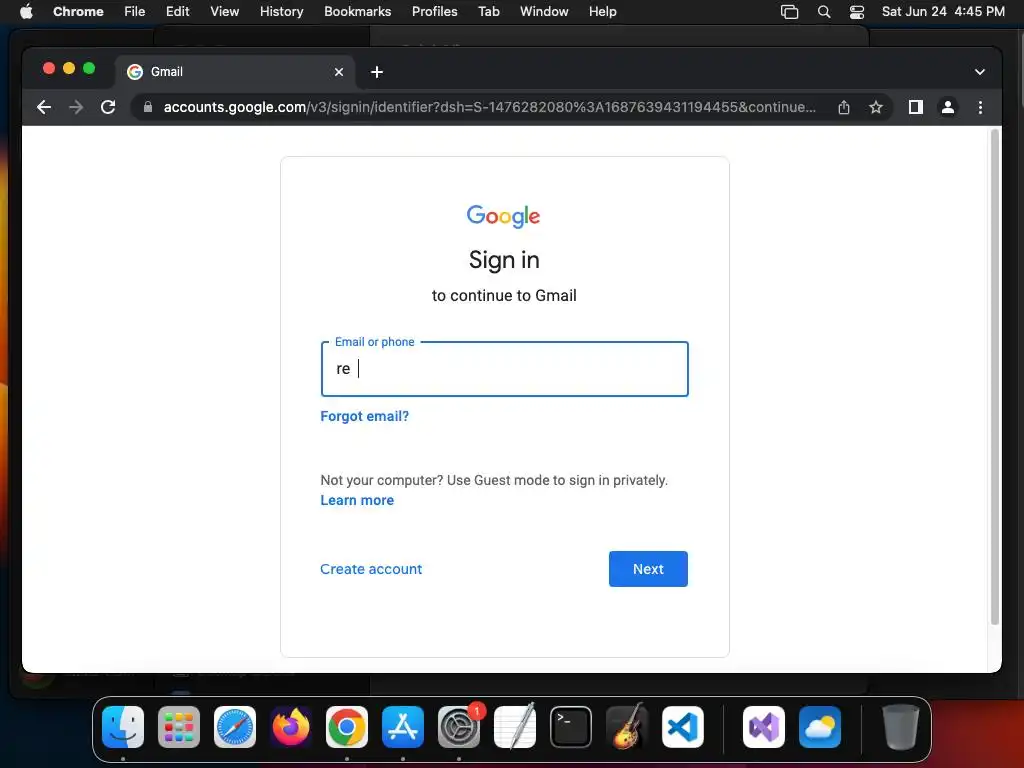Click the yellow minimize window button
The image size is (1024, 768).
[69, 68]
